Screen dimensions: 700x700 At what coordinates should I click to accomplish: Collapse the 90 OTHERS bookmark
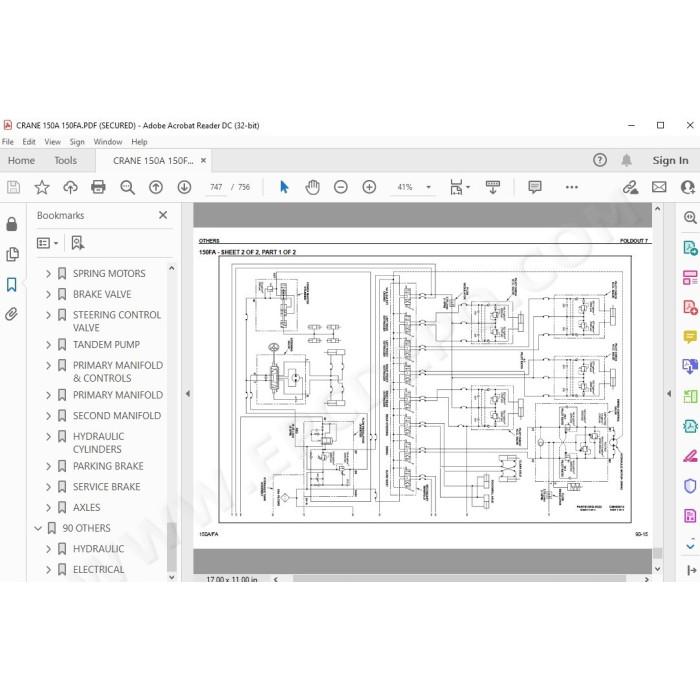click(38, 528)
